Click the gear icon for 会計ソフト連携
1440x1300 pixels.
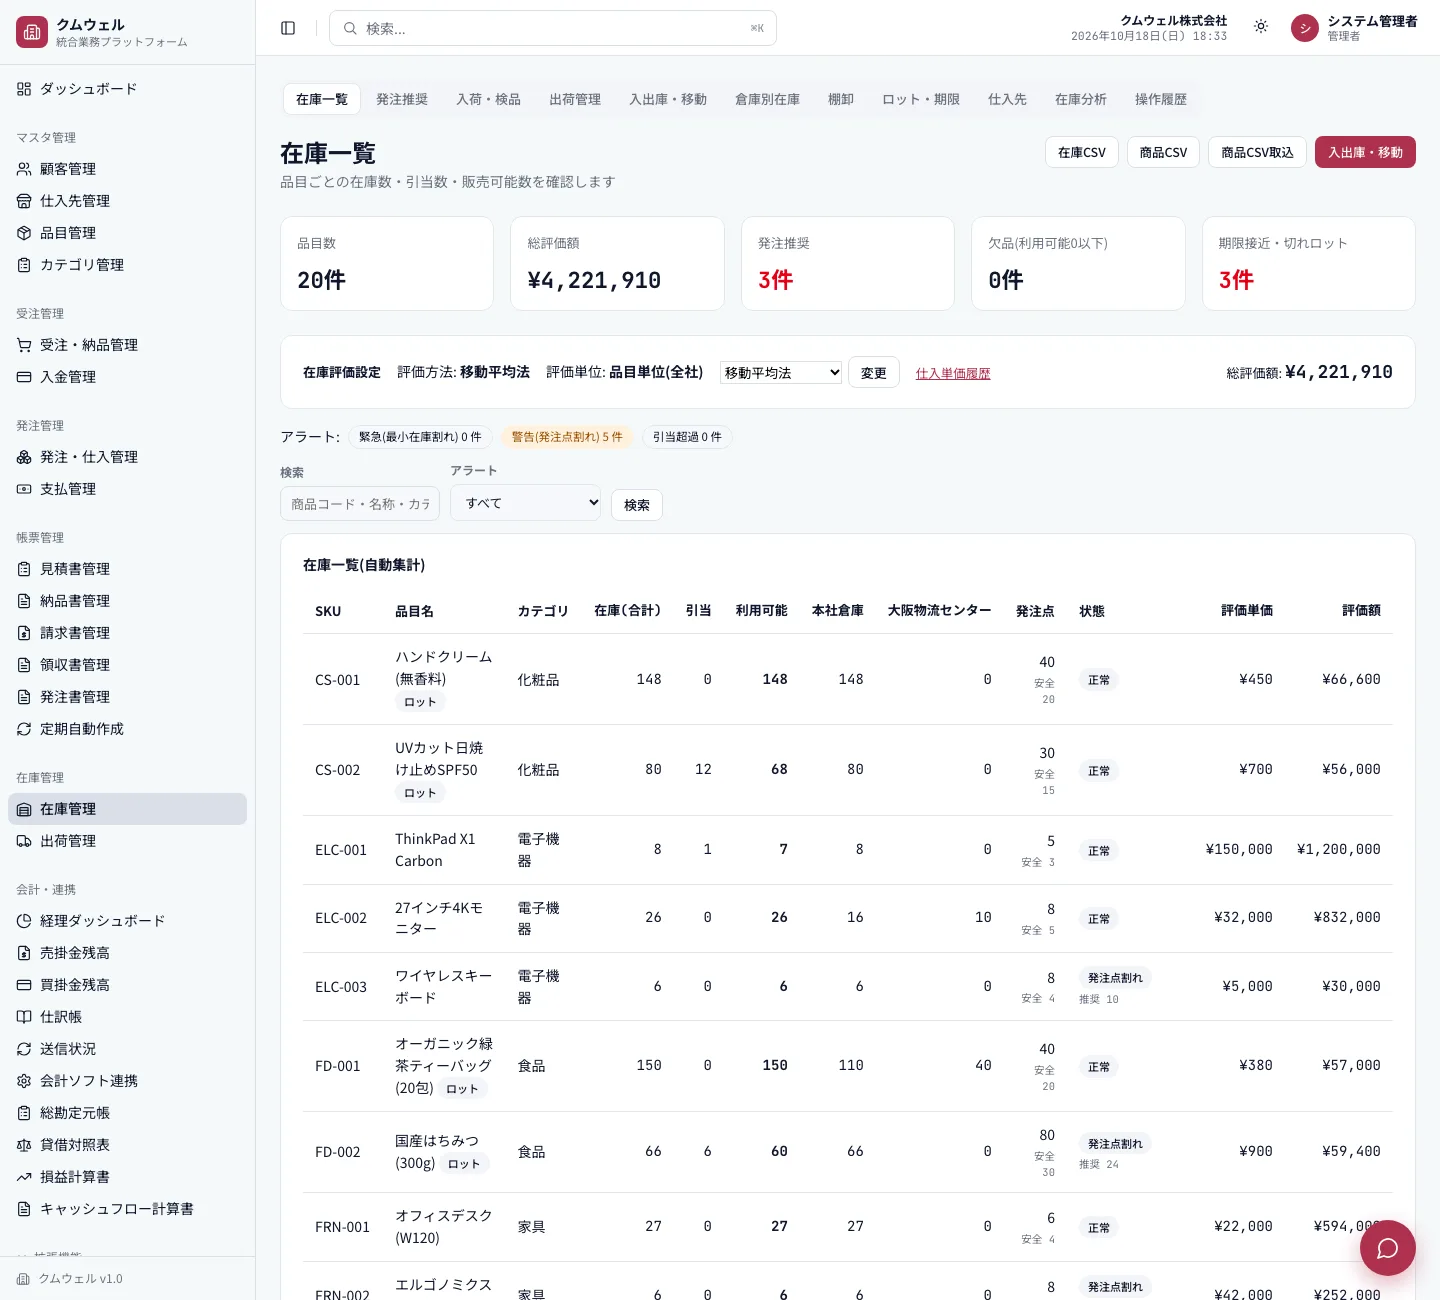tap(24, 1081)
